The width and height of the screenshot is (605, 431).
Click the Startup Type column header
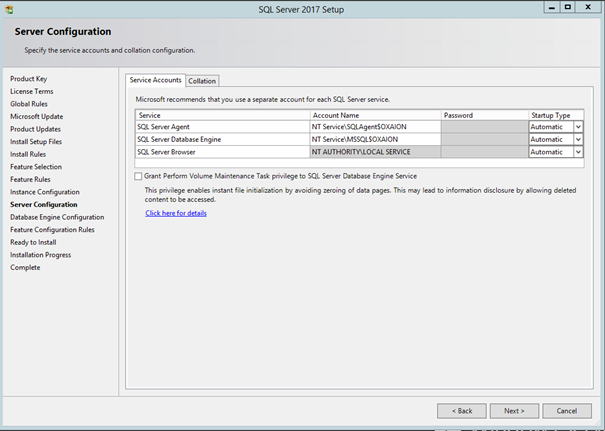(x=556, y=115)
